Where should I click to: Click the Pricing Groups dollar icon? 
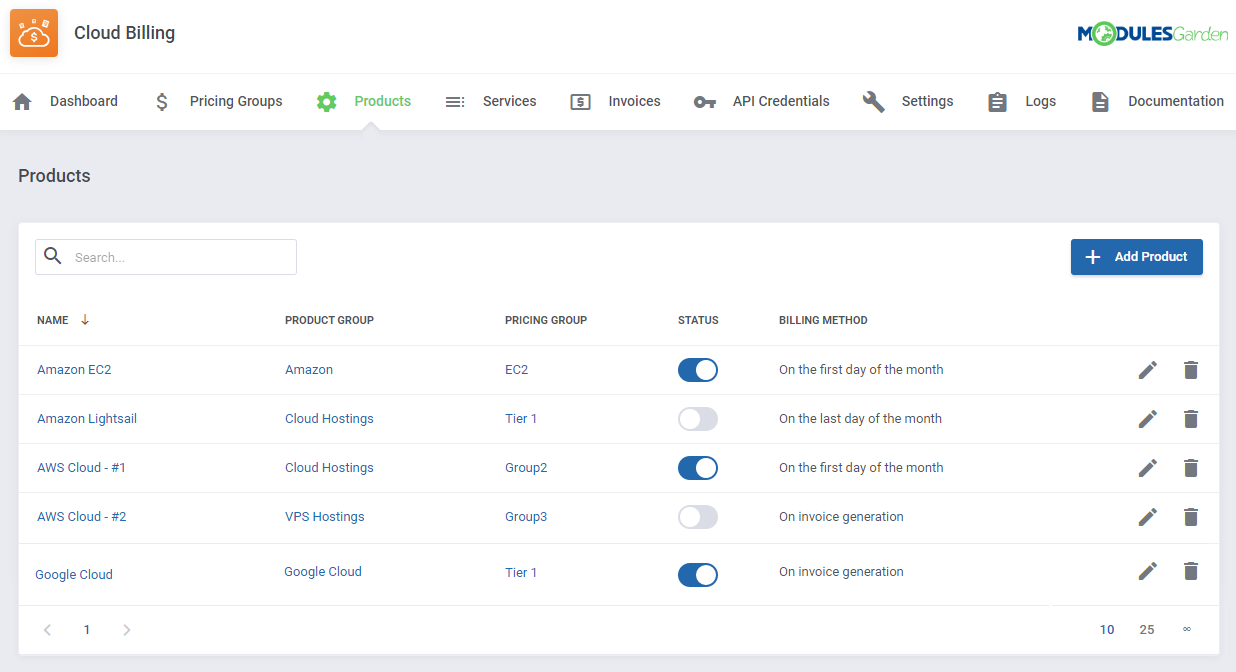[162, 101]
